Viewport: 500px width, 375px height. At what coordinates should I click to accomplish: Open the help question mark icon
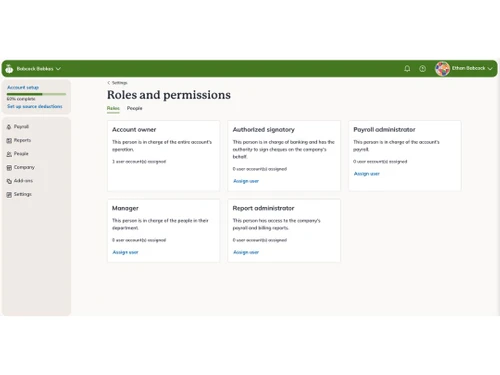click(422, 69)
